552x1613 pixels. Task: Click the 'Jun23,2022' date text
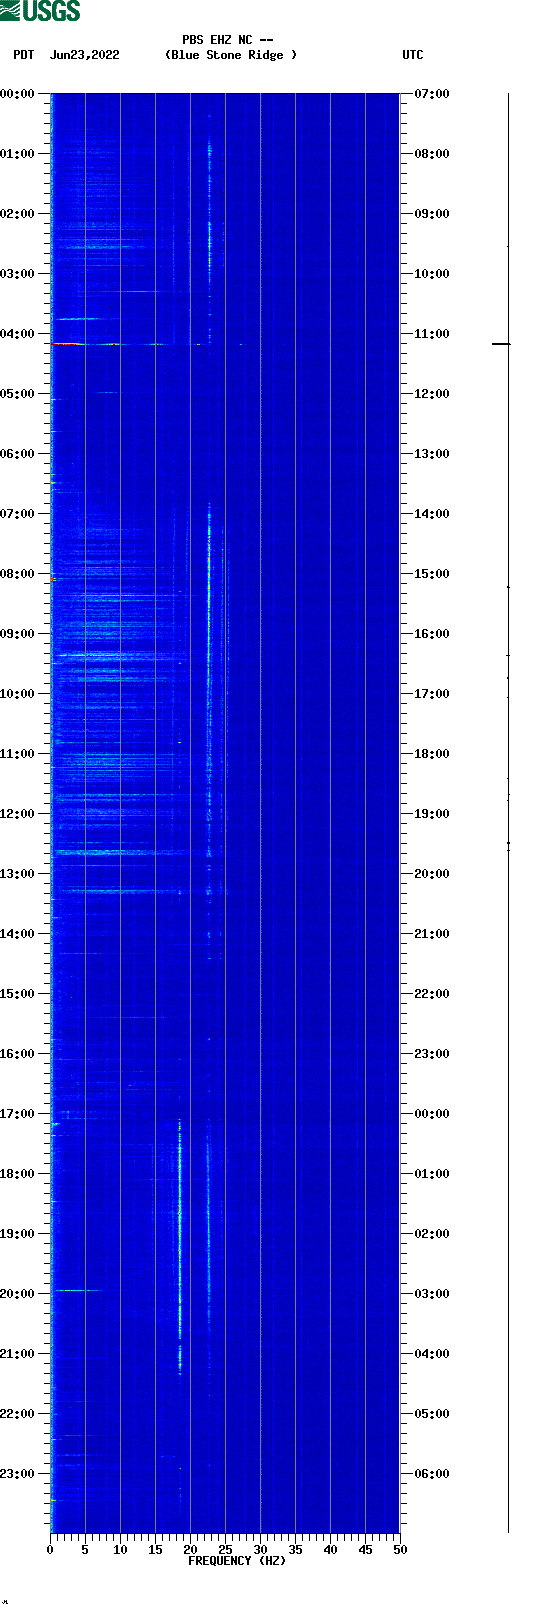click(85, 55)
